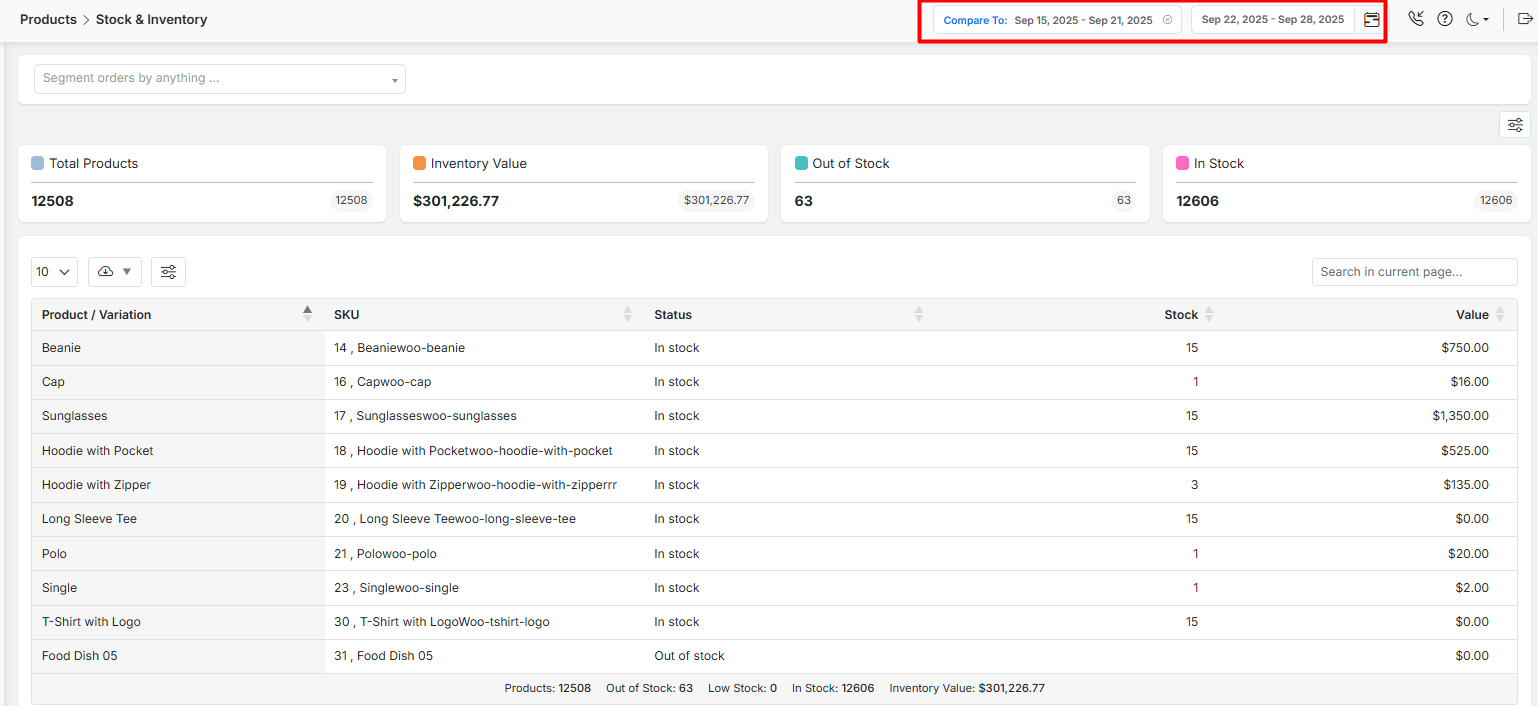Open the help question mark icon
This screenshot has width=1538, height=706.
tap(1445, 19)
